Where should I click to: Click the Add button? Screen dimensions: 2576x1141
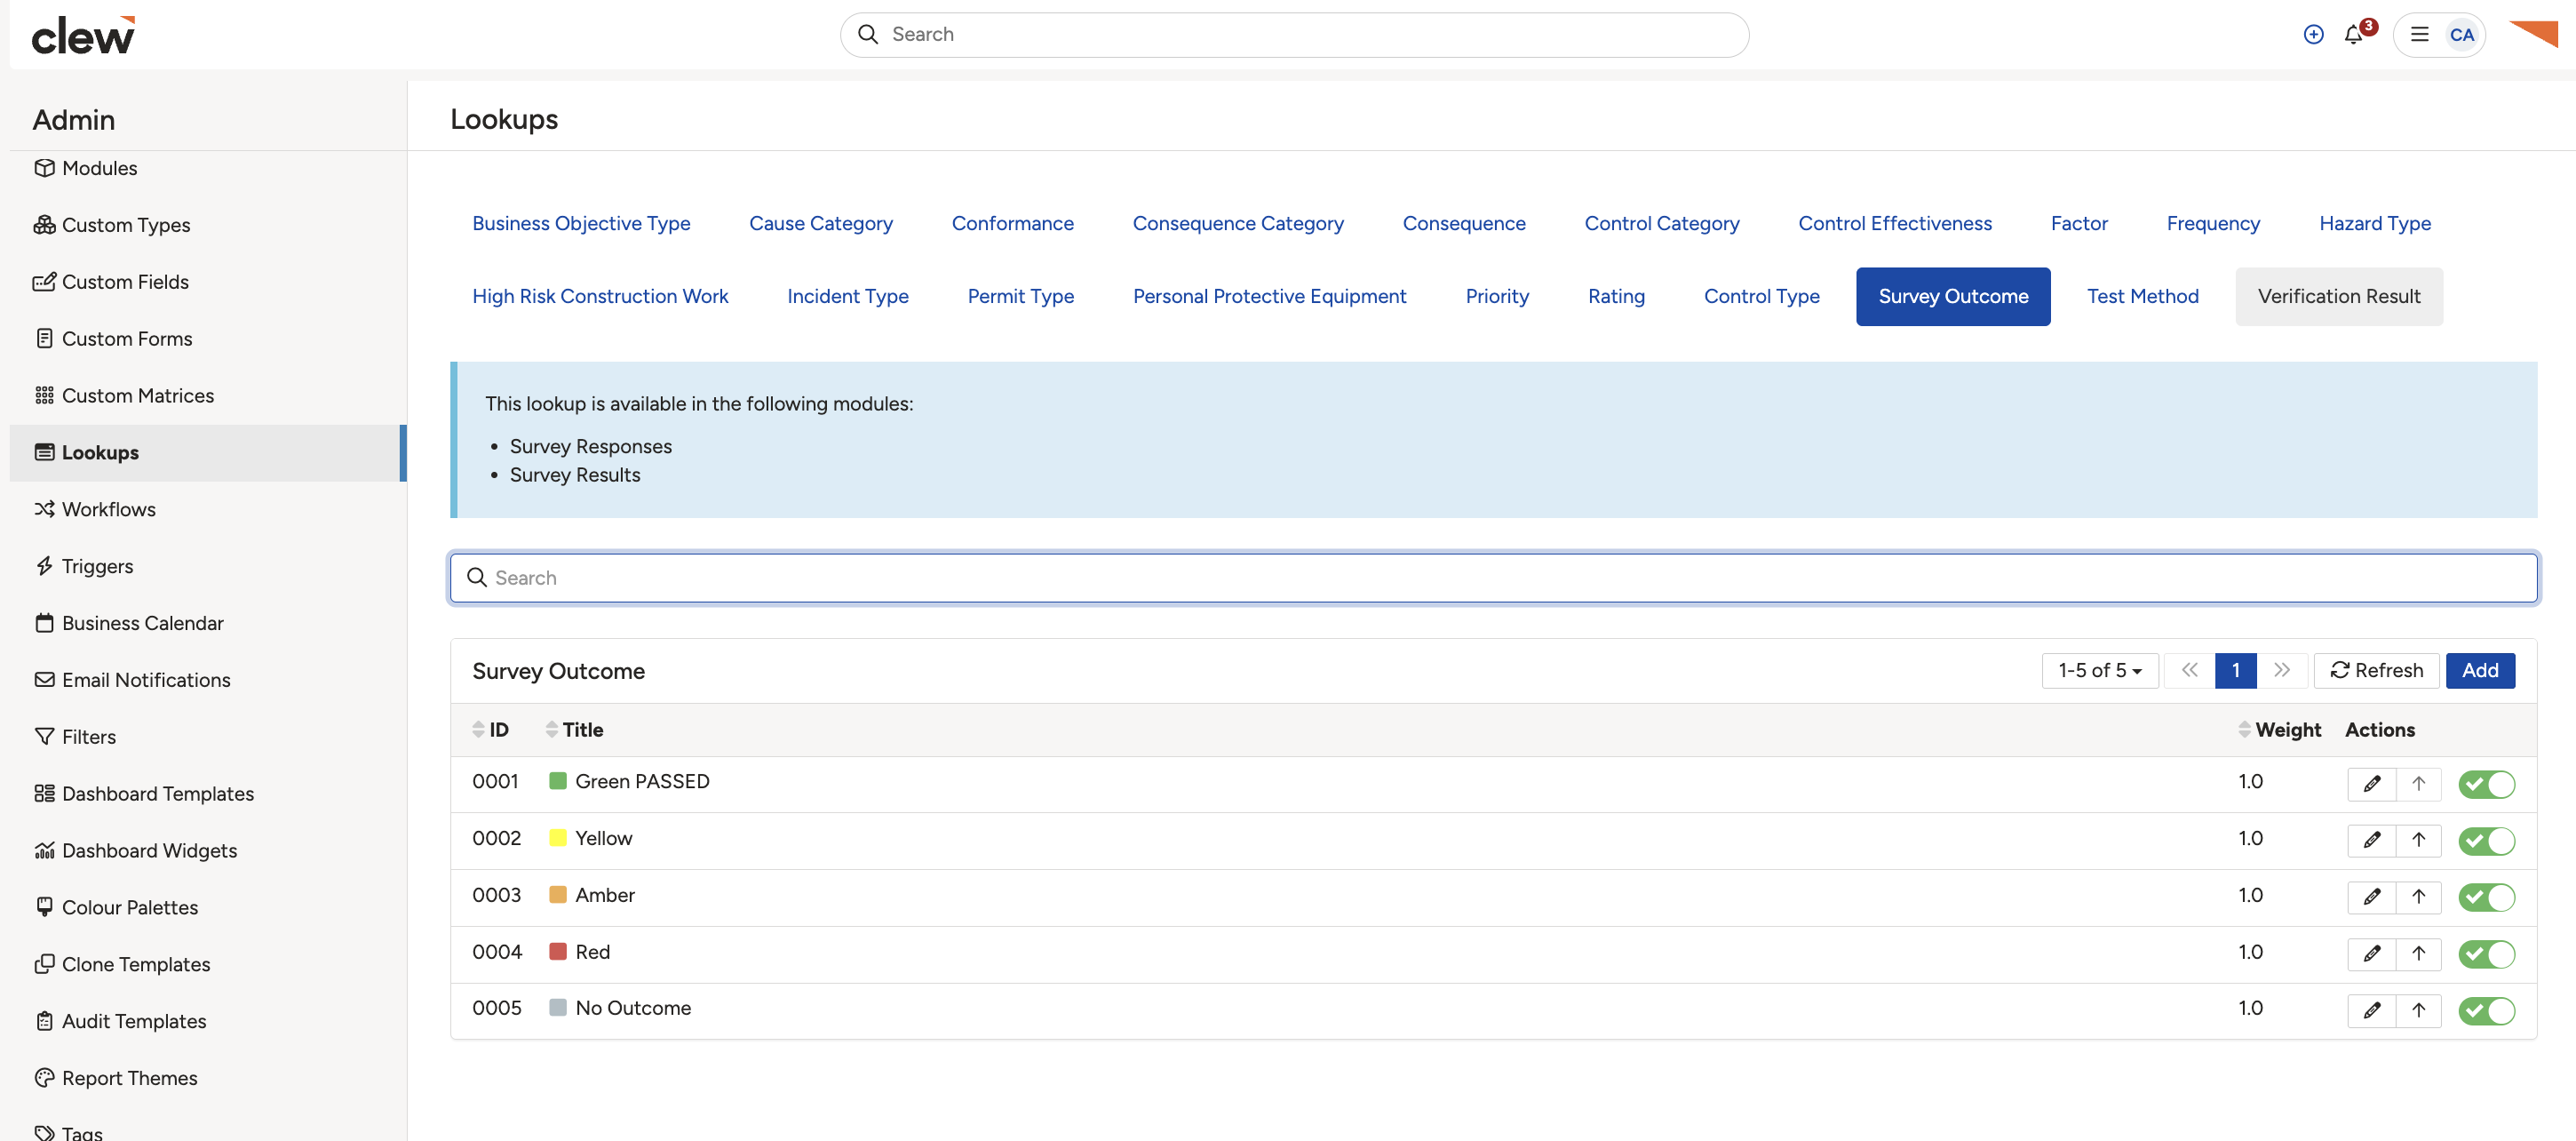coord(2479,670)
